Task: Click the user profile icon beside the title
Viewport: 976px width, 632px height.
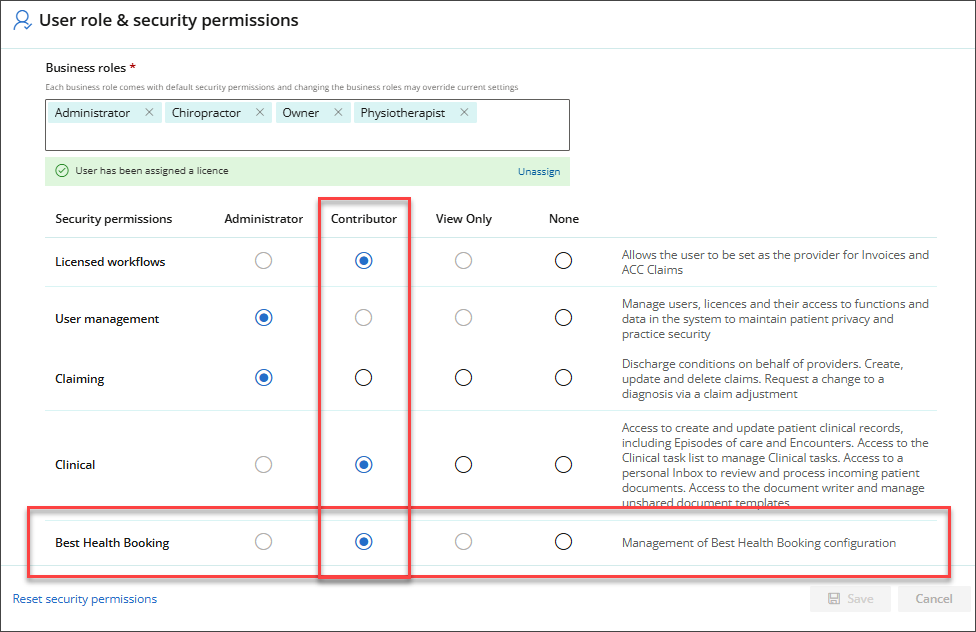Action: (x=22, y=20)
